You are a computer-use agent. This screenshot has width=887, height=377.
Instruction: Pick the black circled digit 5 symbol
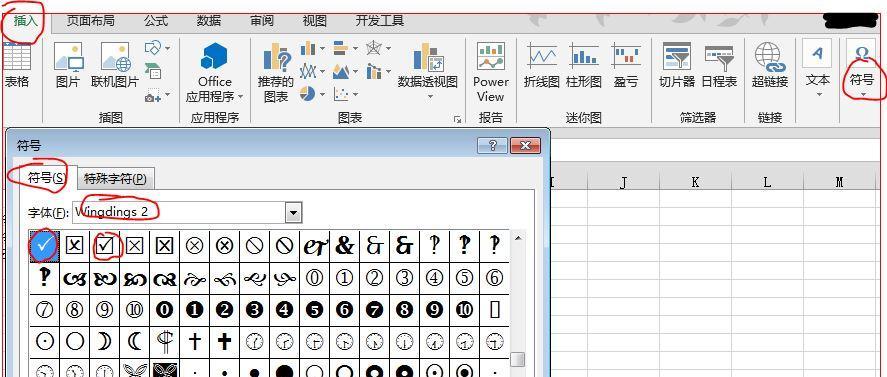[315, 309]
